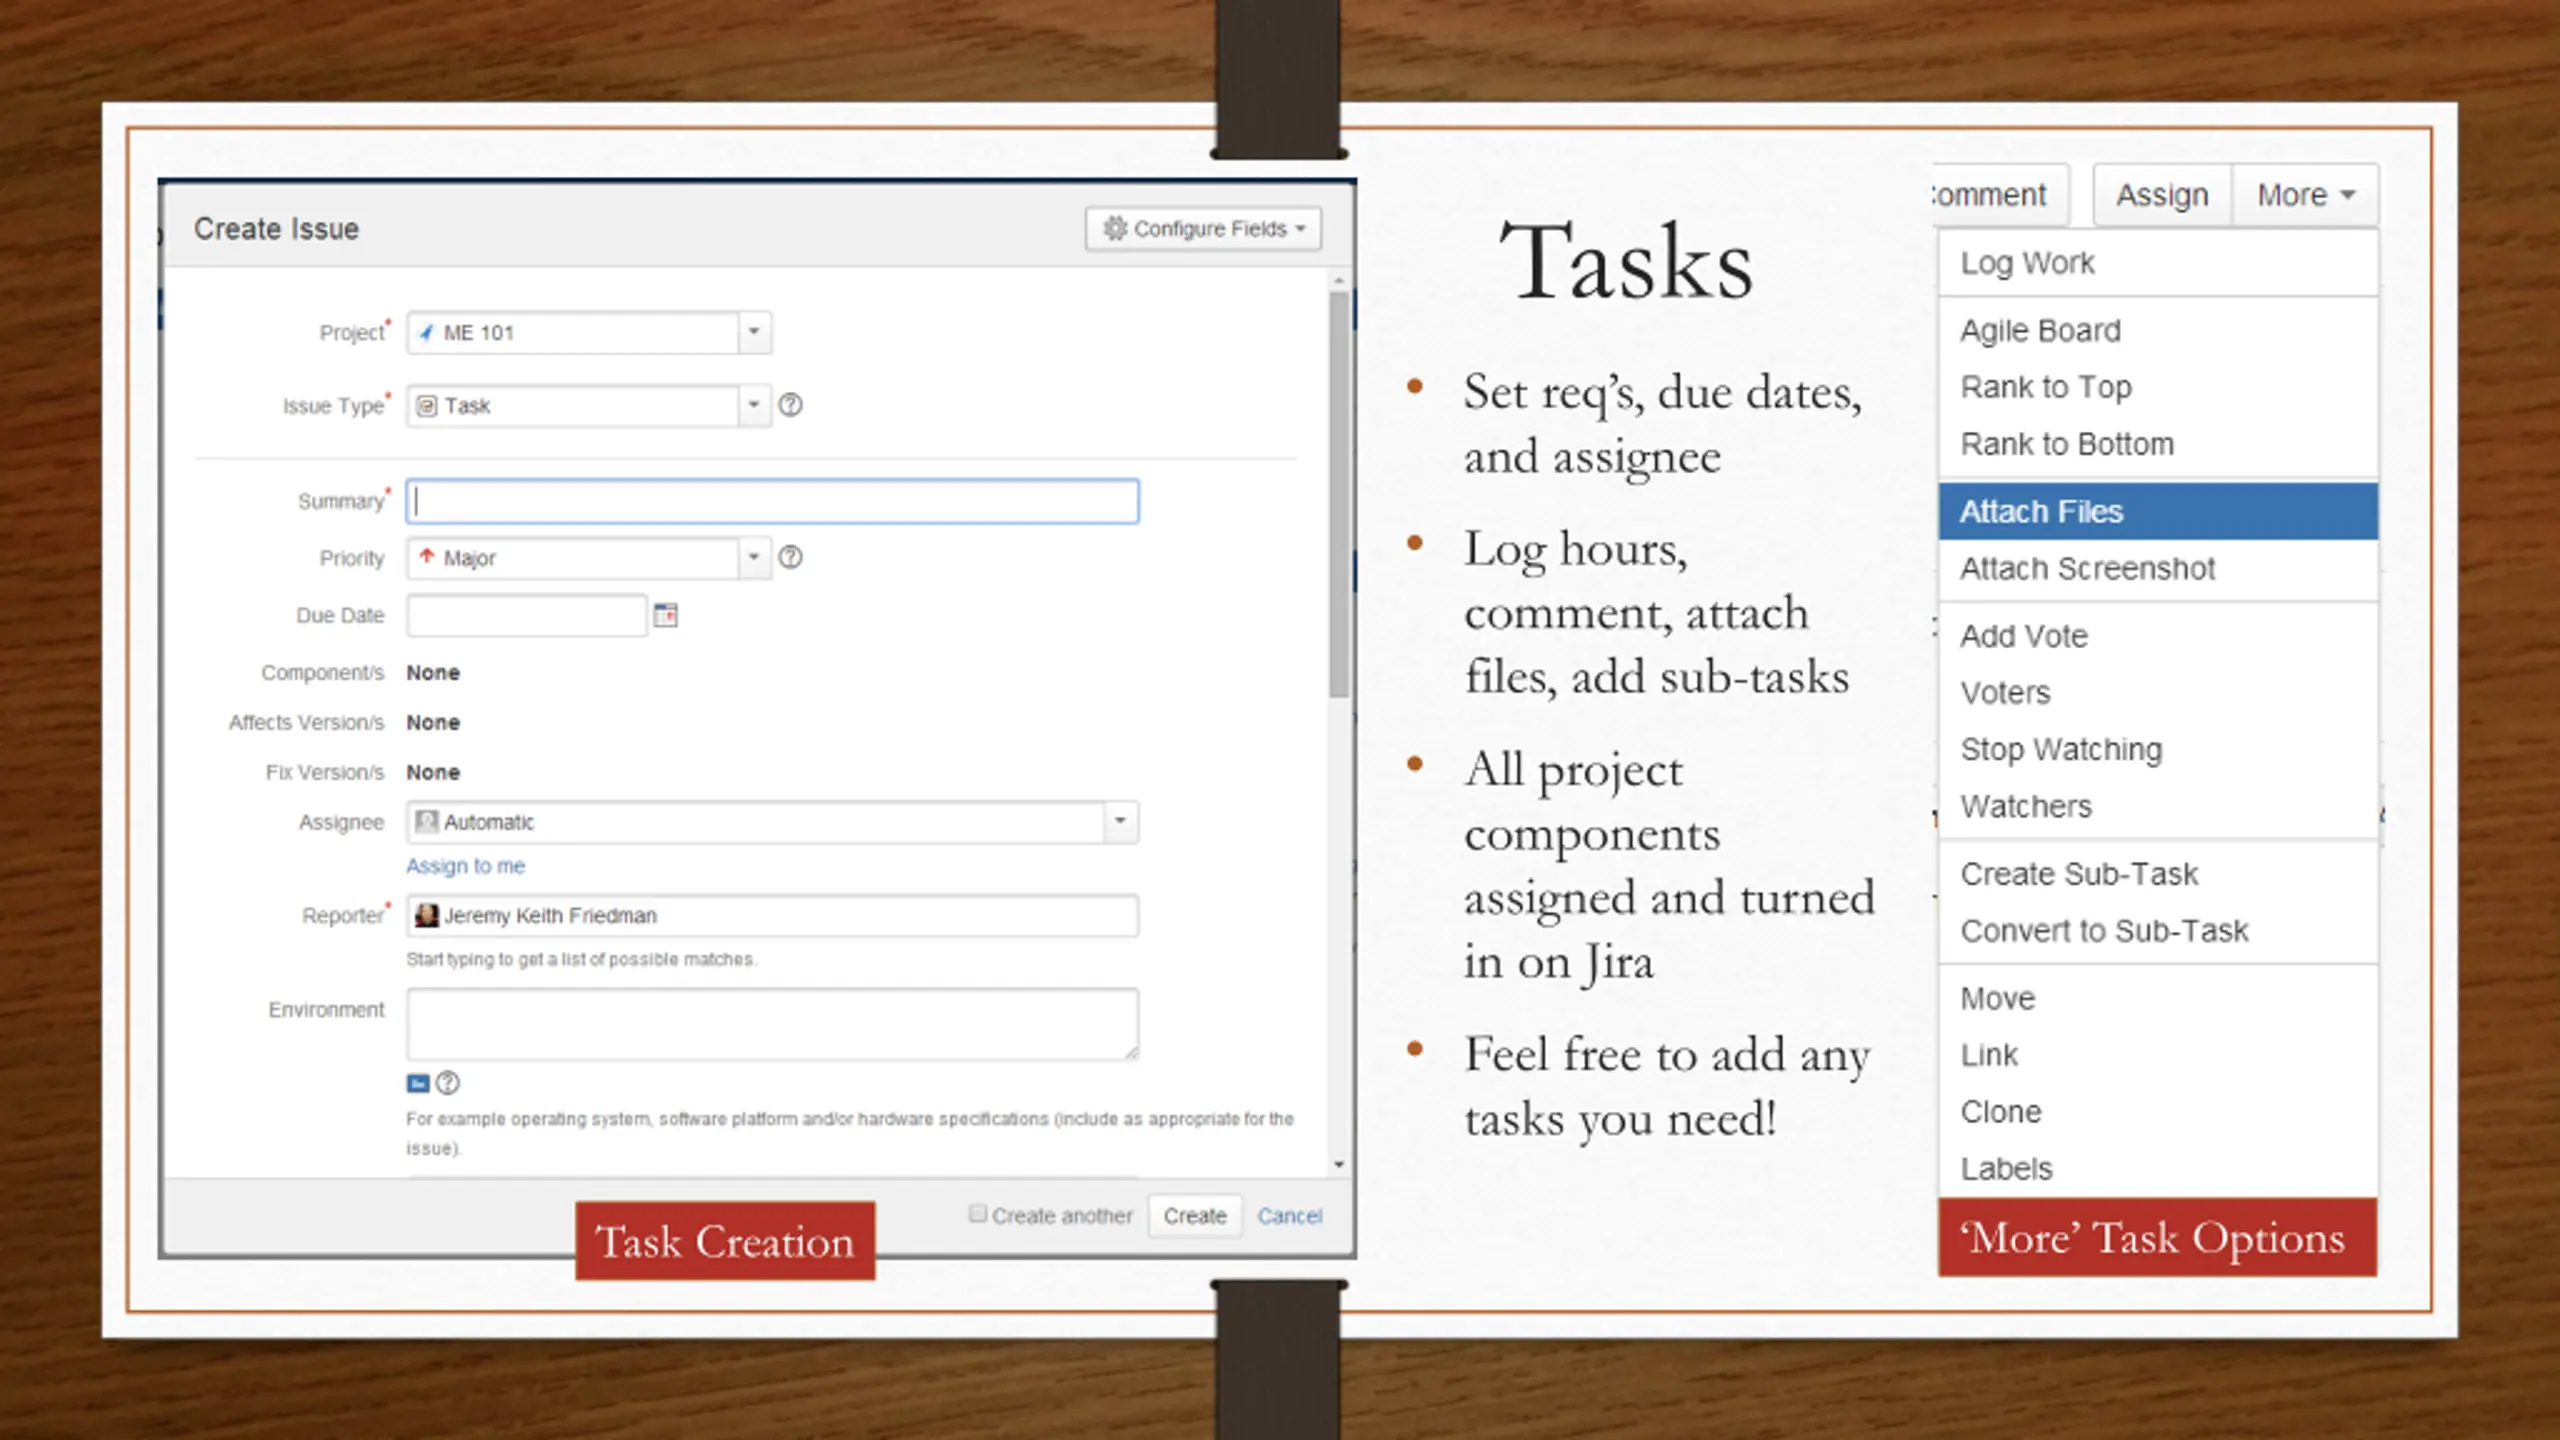Select Labels from the menu

coord(2158,1168)
